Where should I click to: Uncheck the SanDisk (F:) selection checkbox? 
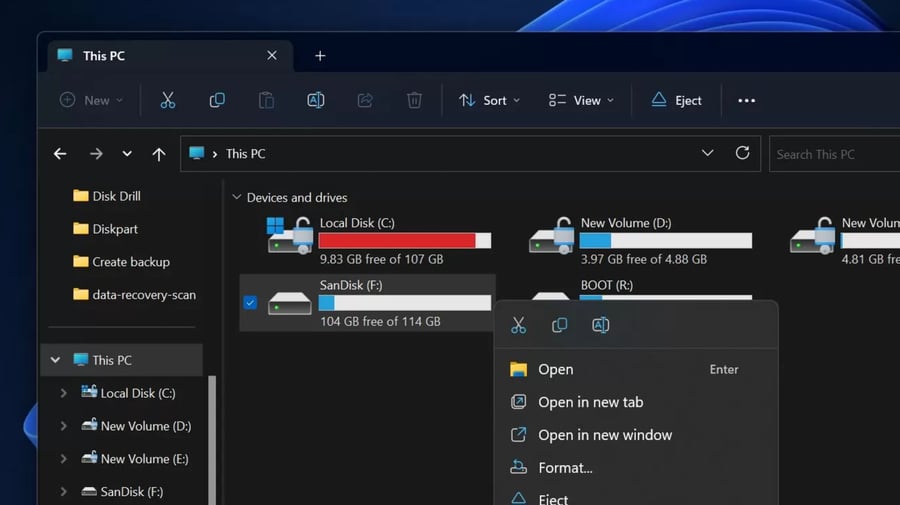250,302
